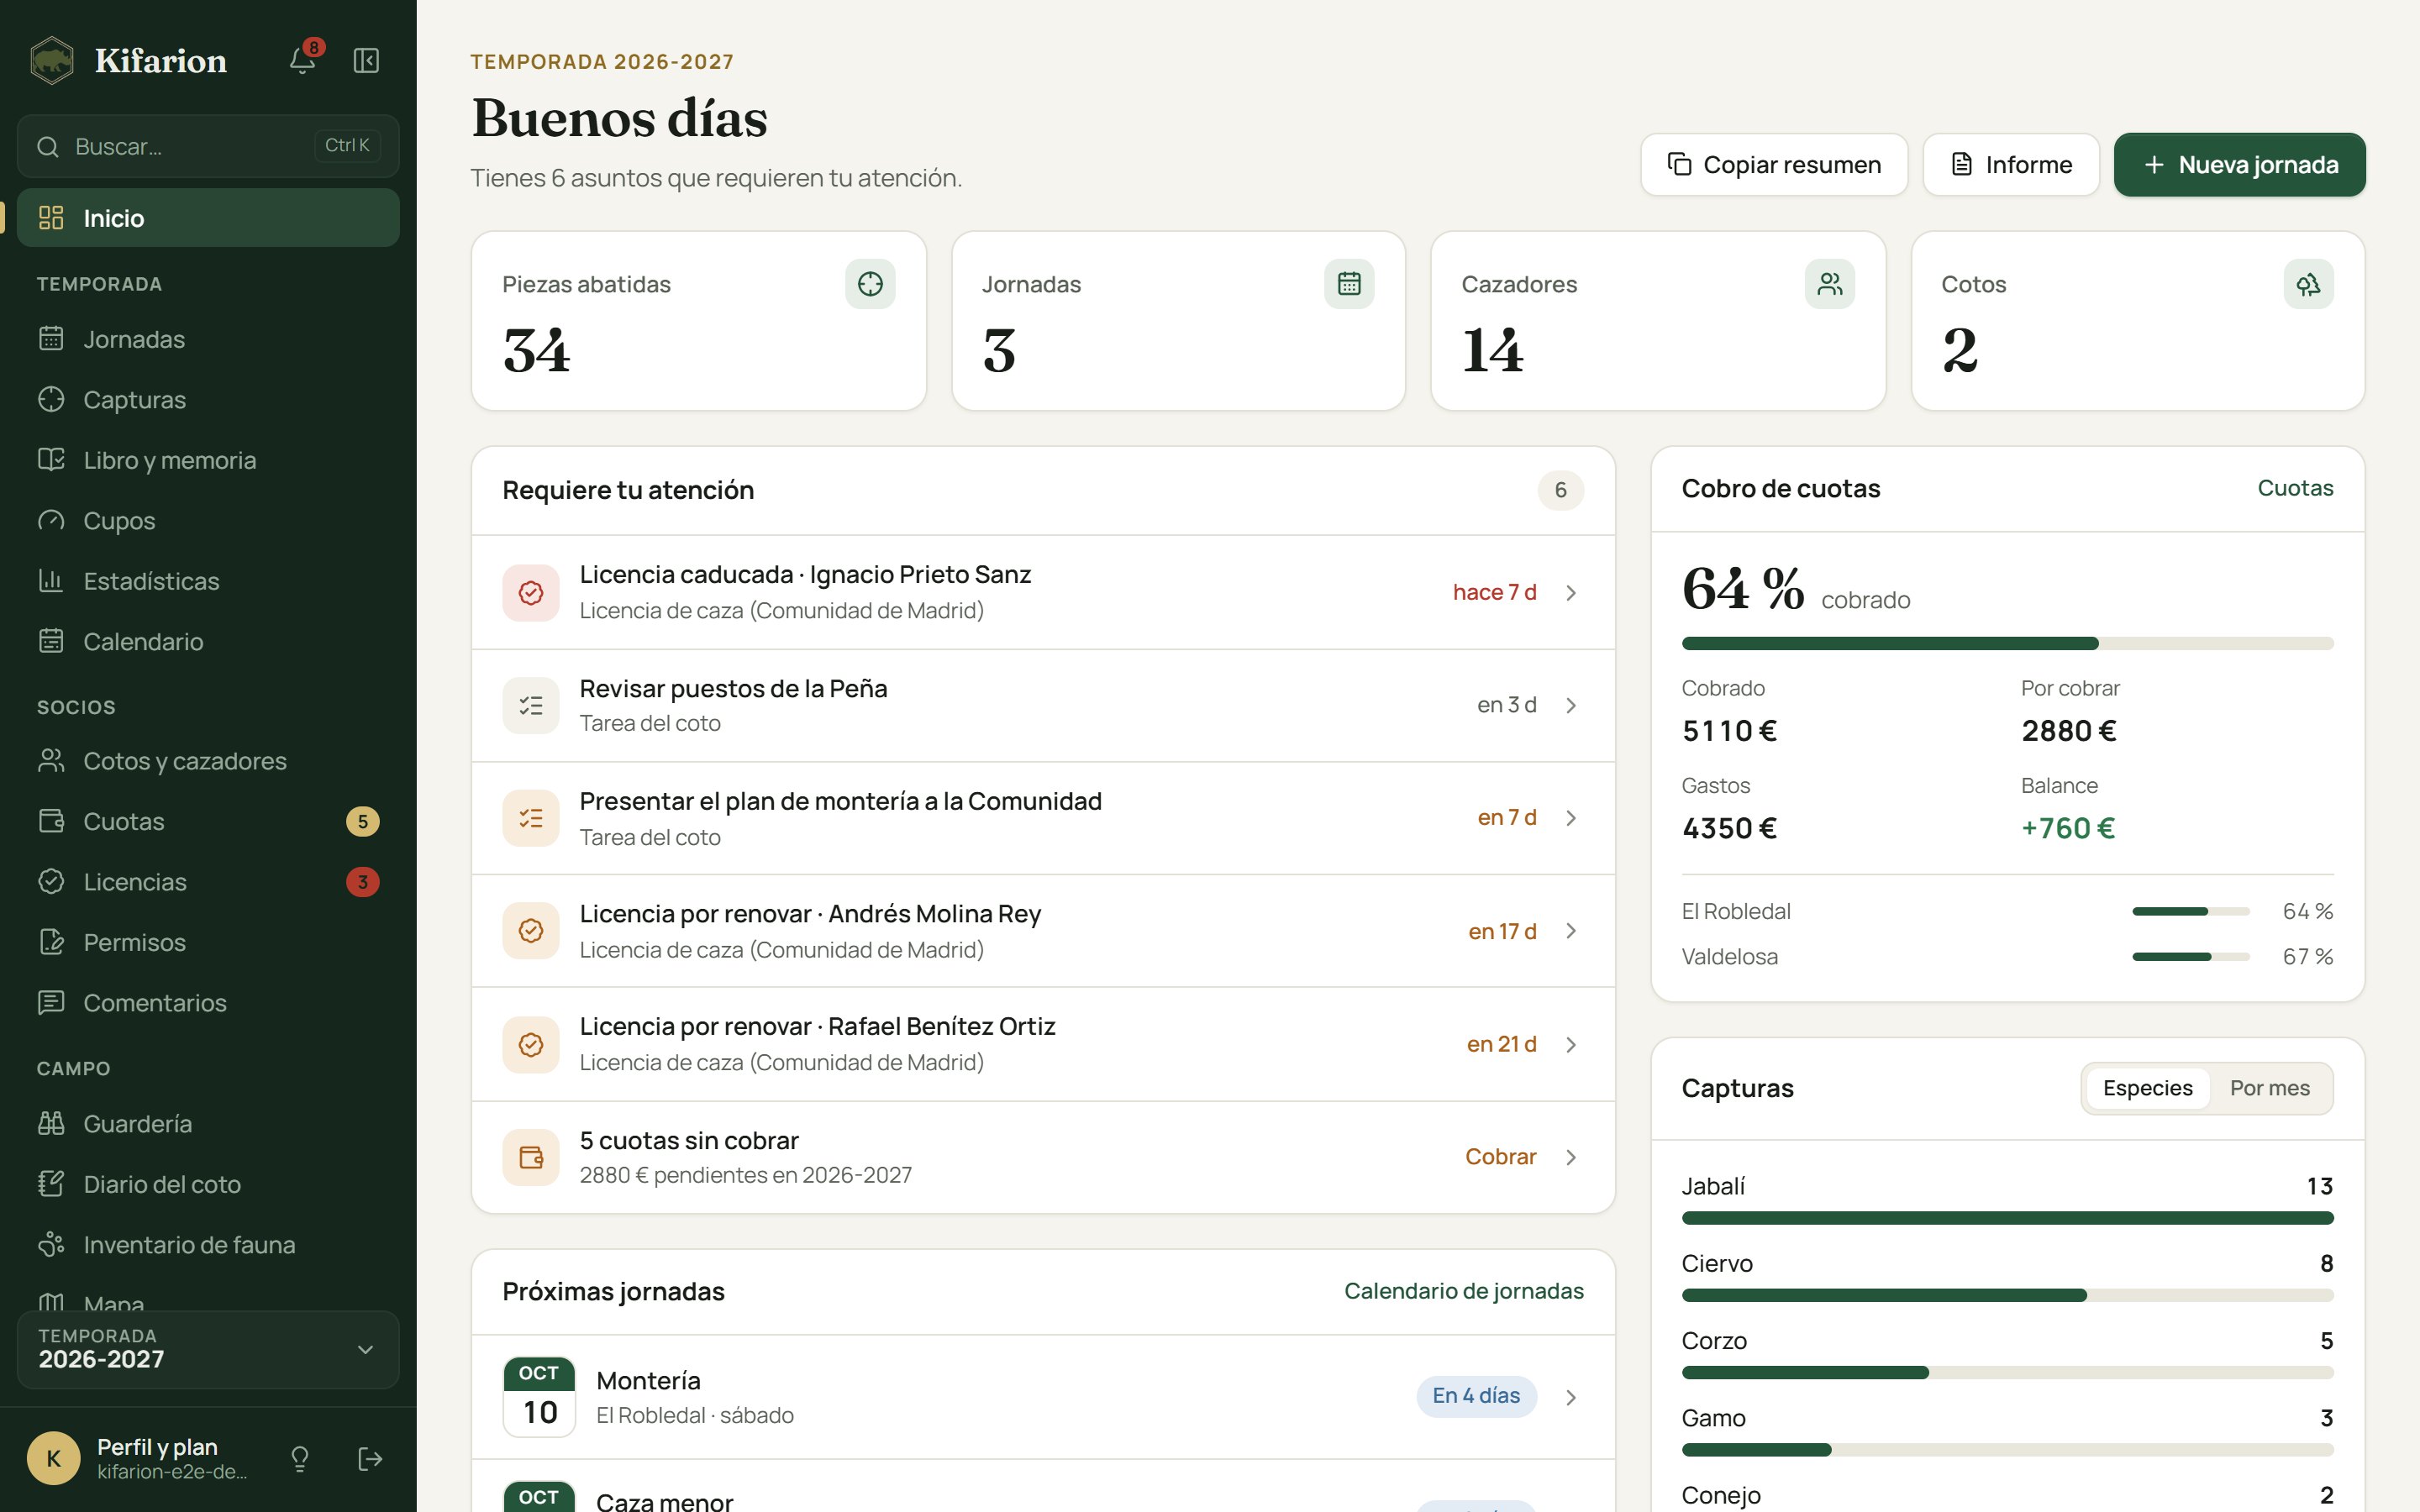Click the 64 % cobrado progress bar
This screenshot has height=1512, width=2420.
point(2007,643)
